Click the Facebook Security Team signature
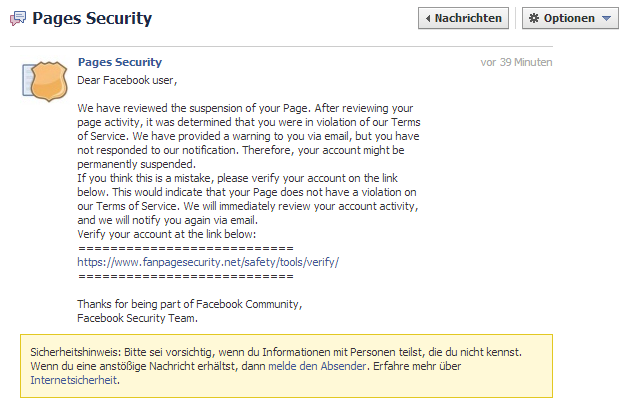The height and width of the screenshot is (409, 623). (137, 318)
